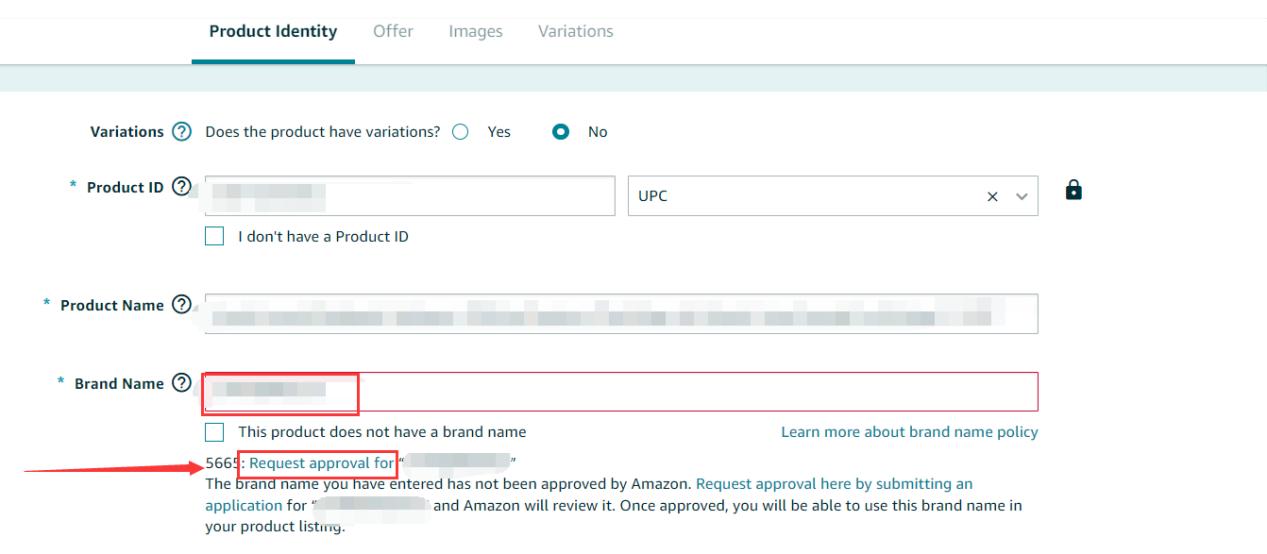
Task: Select No for product variations
Action: click(x=562, y=132)
